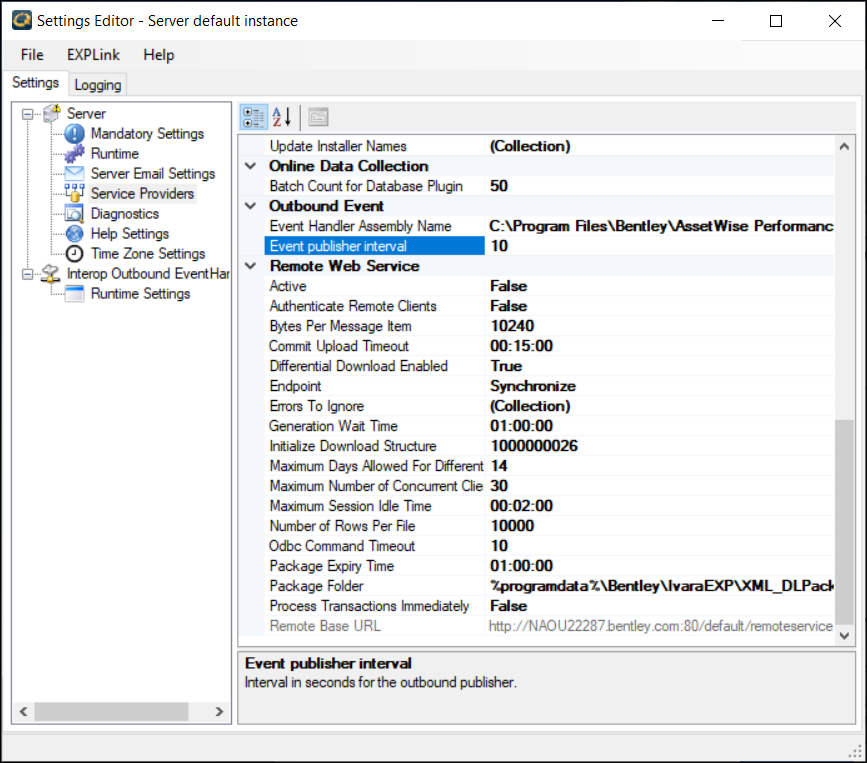The height and width of the screenshot is (763, 867).
Task: Open the Runtime settings node
Action: coord(114,154)
